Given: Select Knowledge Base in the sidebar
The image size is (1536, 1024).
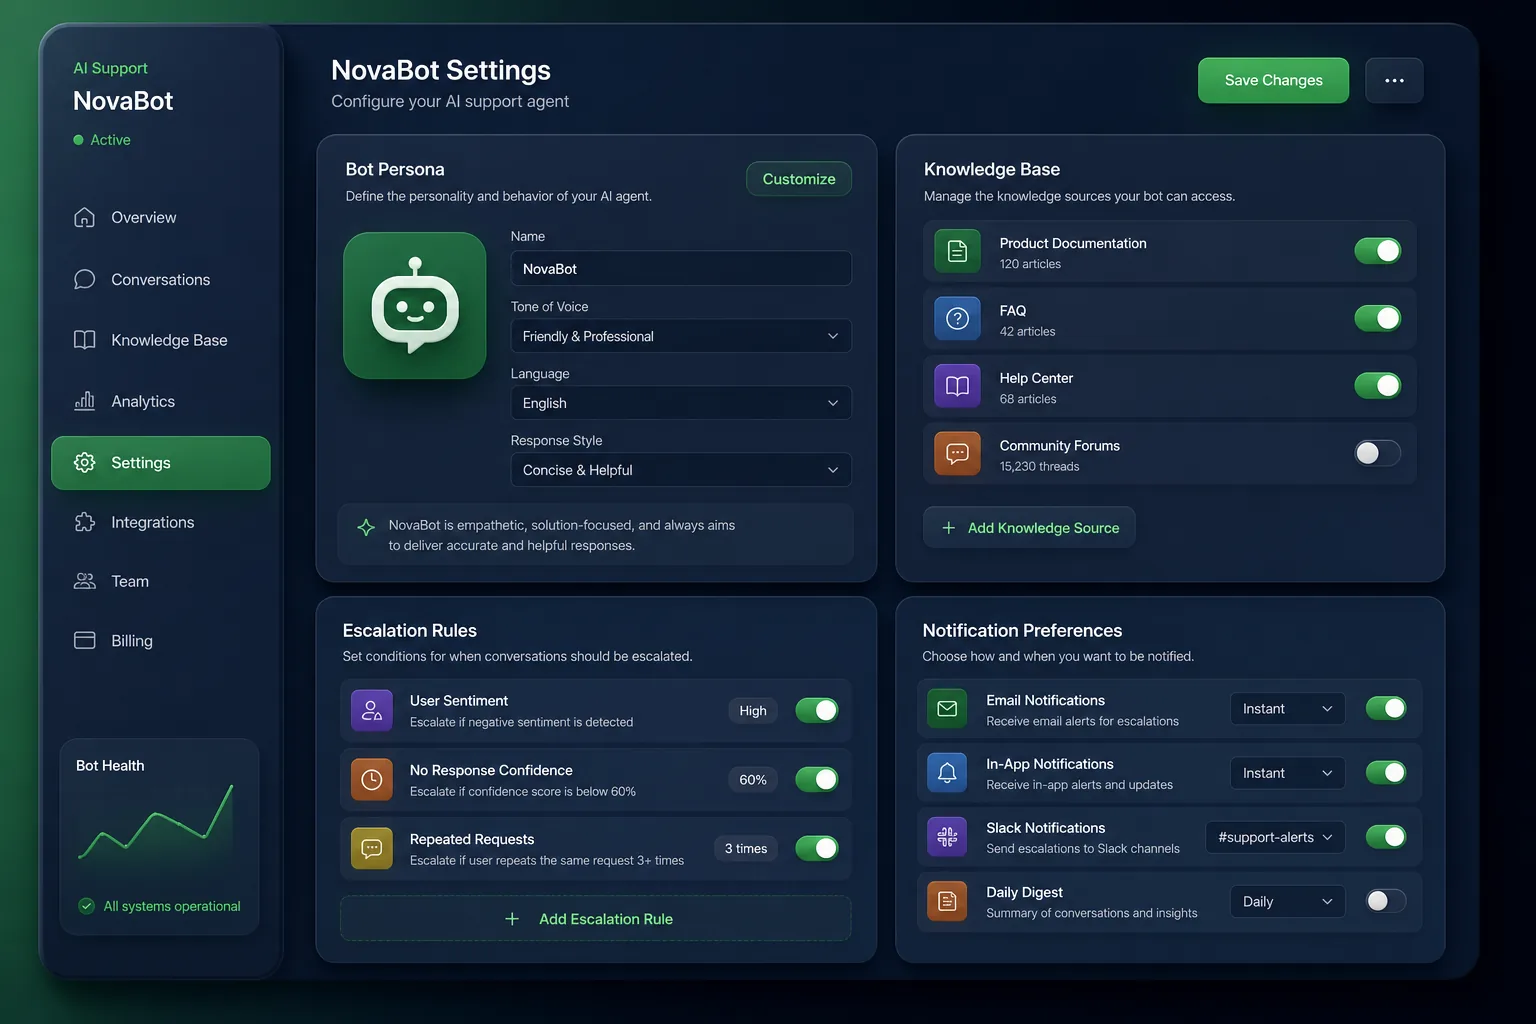Looking at the screenshot, I should tap(161, 340).
